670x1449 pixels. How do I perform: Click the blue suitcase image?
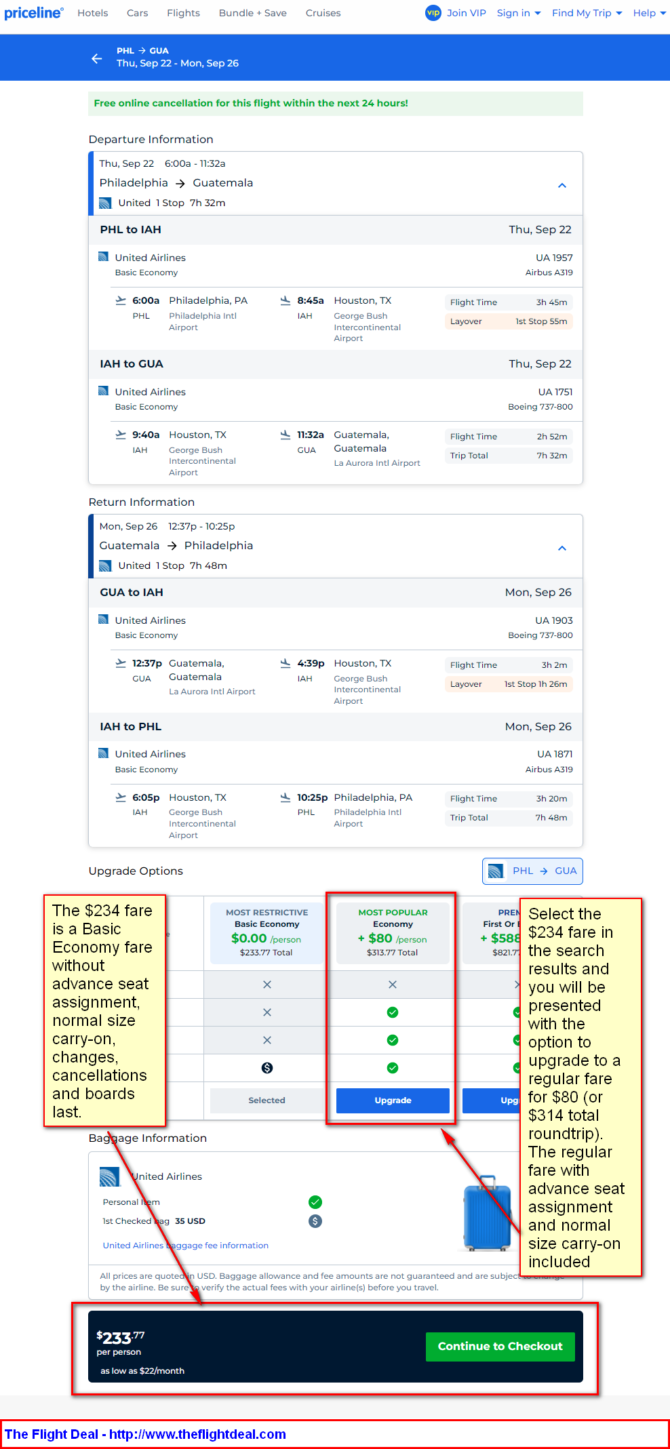(x=487, y=1212)
